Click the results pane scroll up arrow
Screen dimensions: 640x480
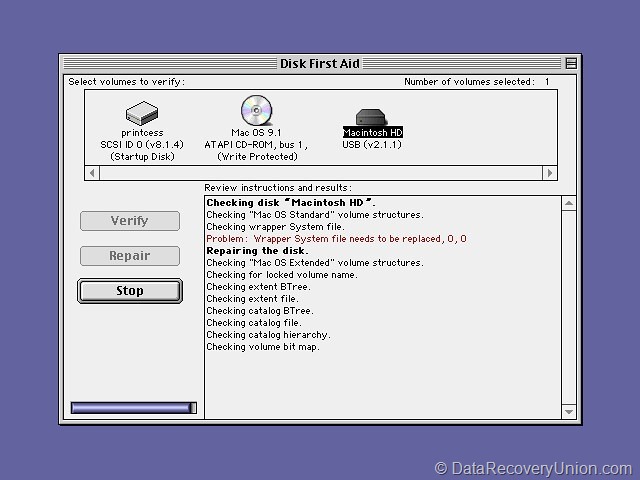click(569, 203)
